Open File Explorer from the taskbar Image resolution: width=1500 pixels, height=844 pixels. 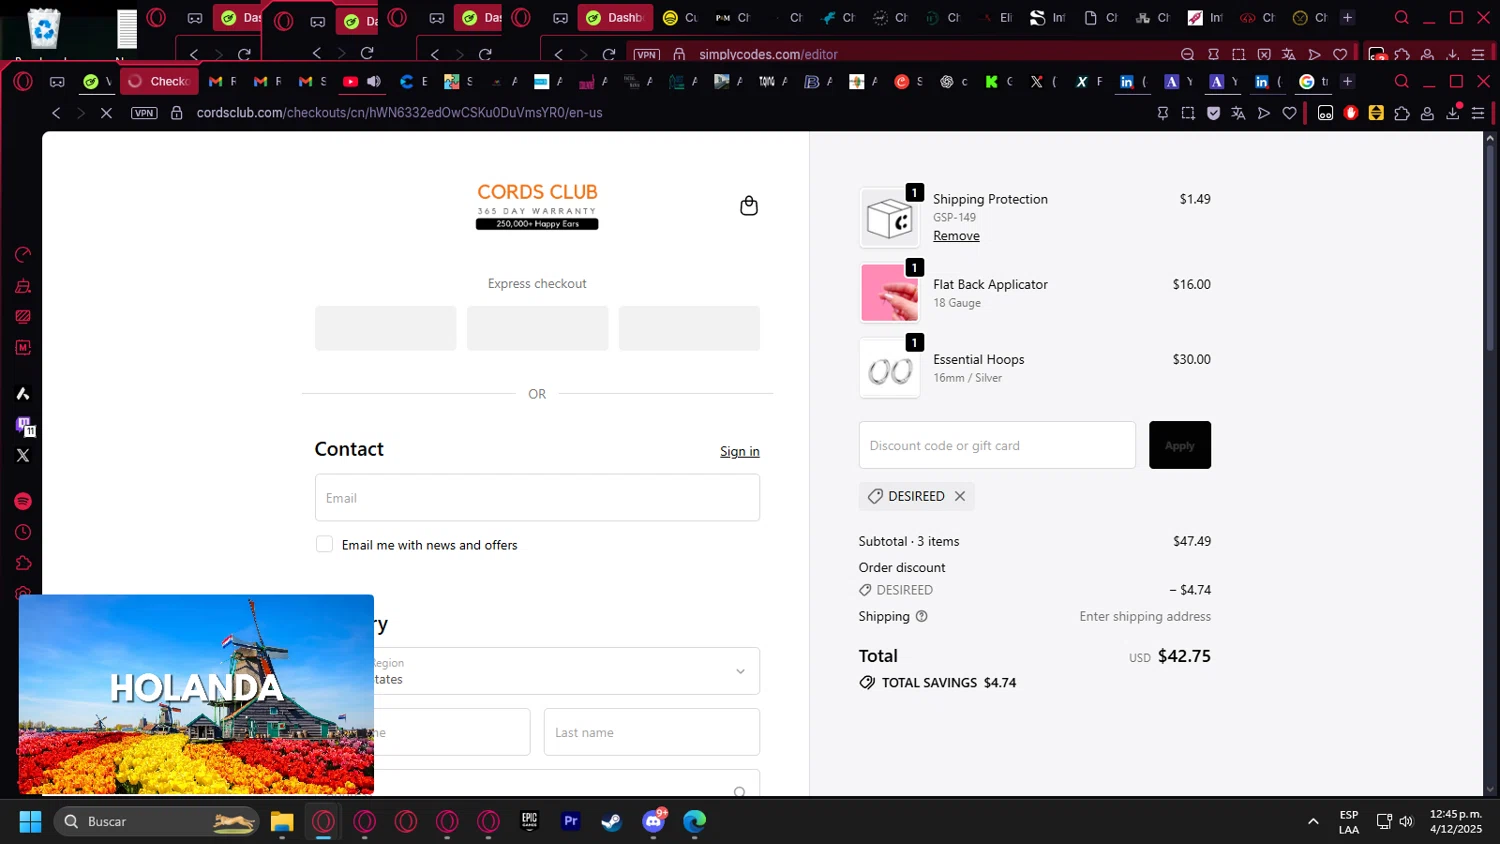(x=282, y=821)
